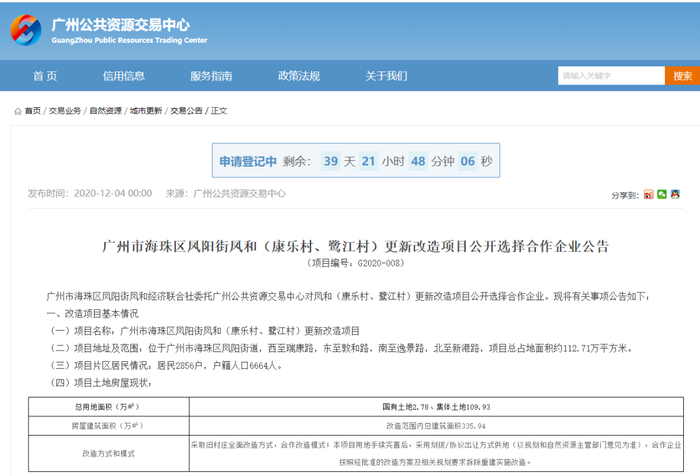
Task: Click the 项目地址及范围 line
Action: (340, 348)
